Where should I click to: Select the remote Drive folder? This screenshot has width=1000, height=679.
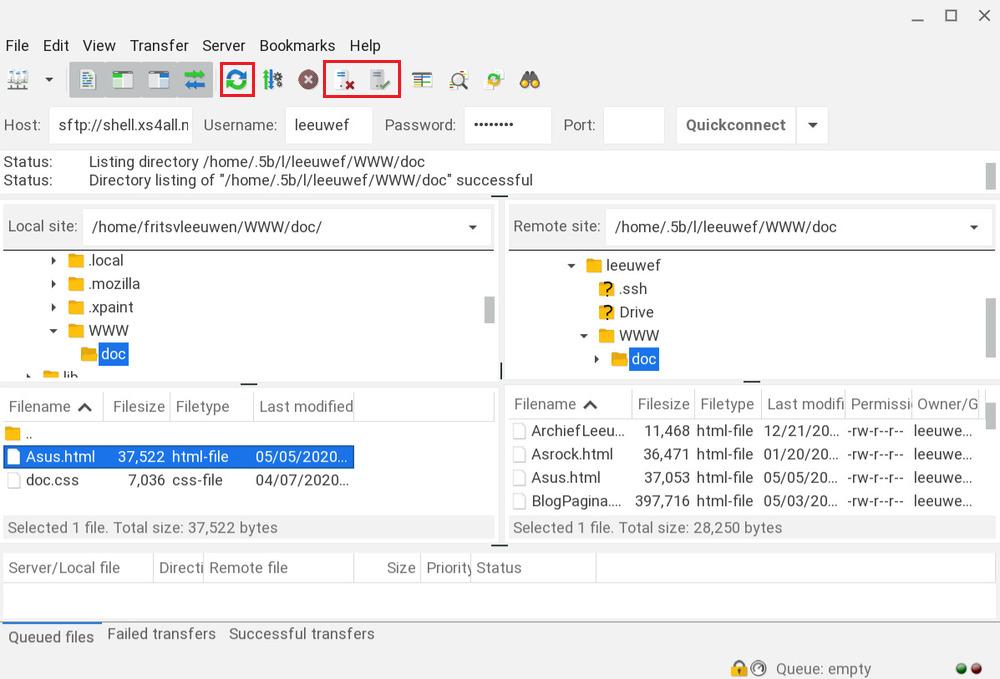pos(636,312)
